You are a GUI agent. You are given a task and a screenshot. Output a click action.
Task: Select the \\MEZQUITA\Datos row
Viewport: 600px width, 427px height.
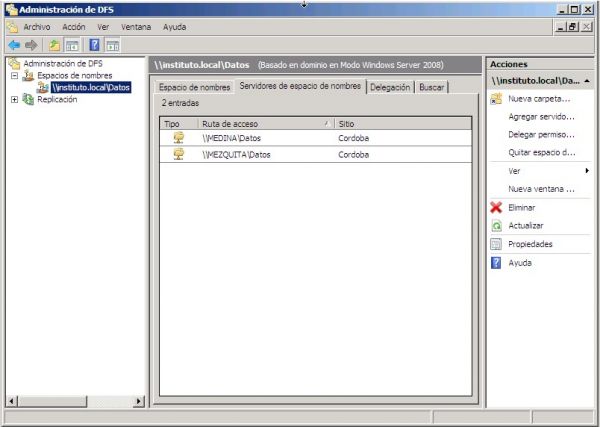click(x=316, y=155)
